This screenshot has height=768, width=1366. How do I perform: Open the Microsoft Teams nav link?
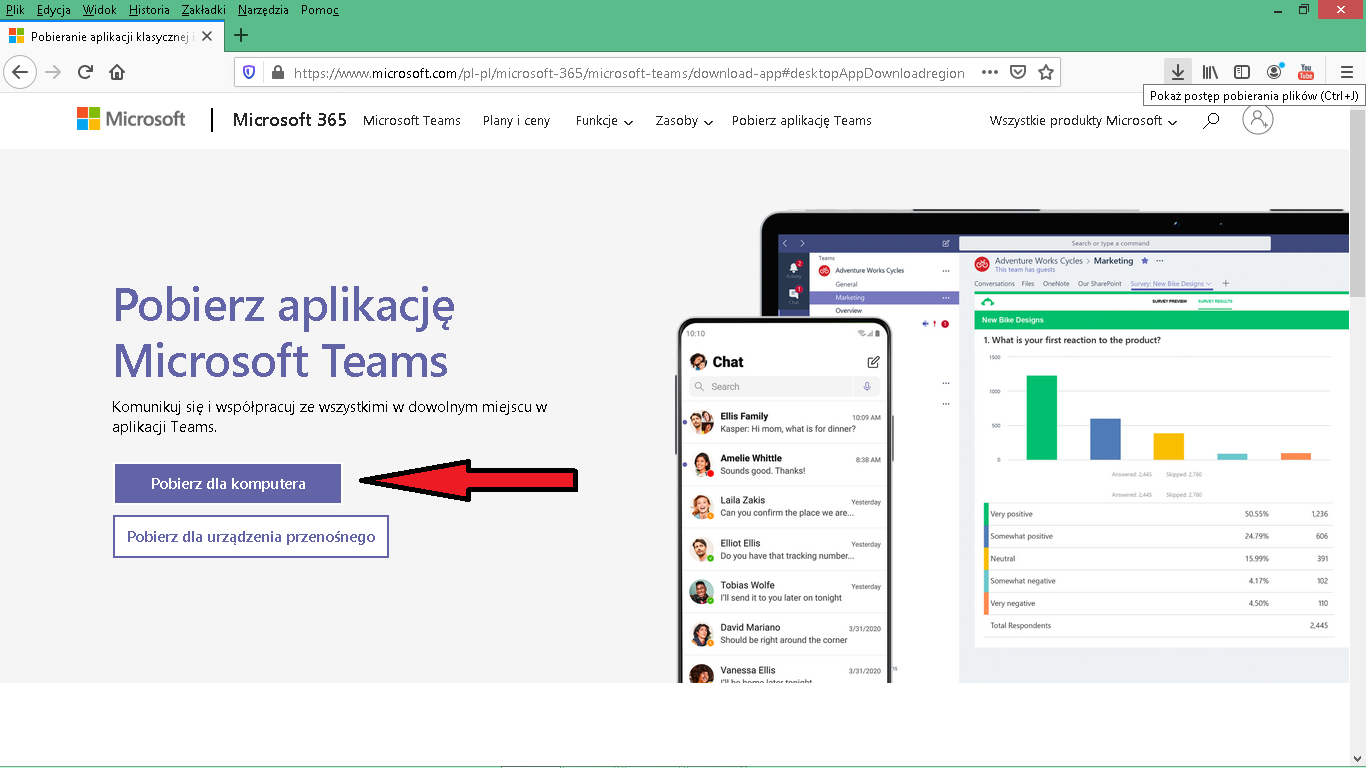point(412,121)
